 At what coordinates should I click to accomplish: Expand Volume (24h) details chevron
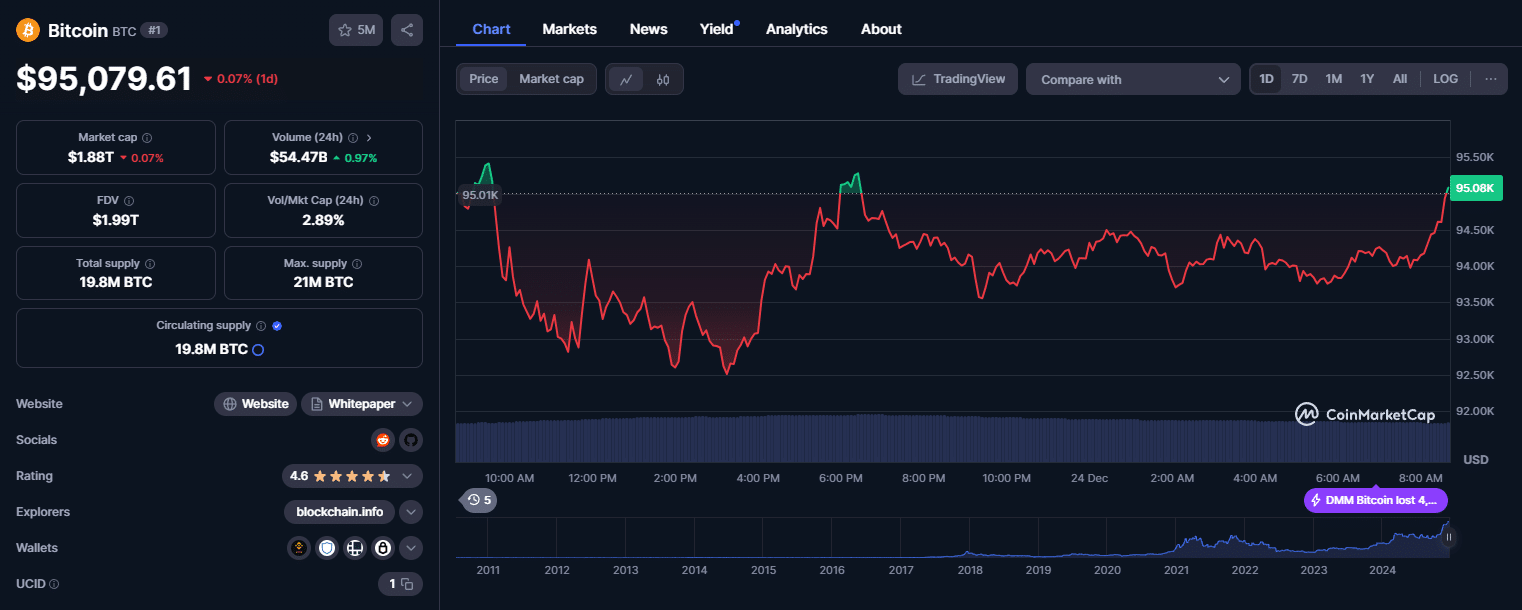click(368, 137)
